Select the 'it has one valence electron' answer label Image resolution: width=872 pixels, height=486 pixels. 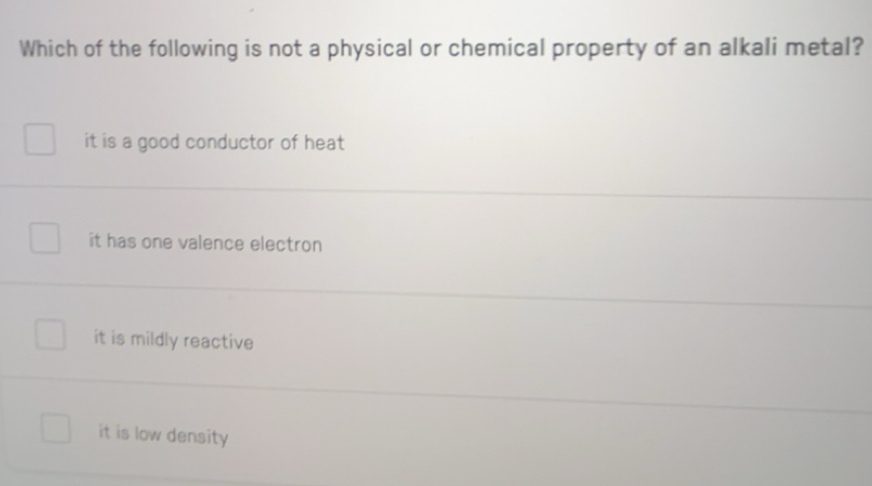coord(205,244)
